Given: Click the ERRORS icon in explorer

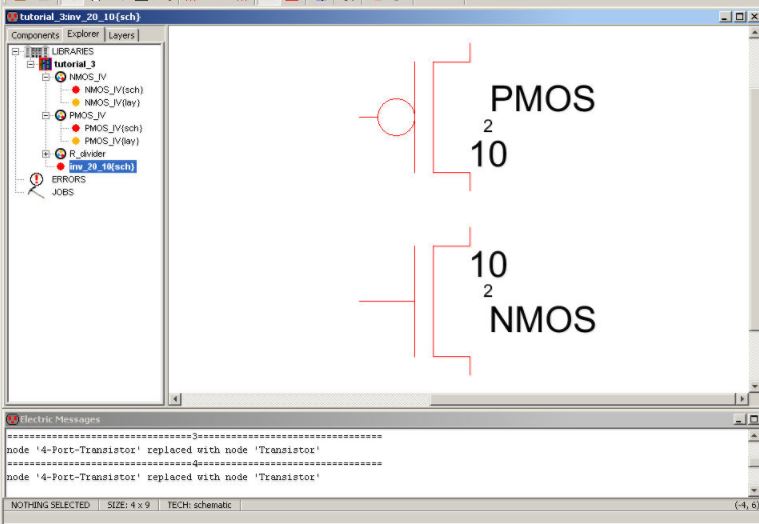Looking at the screenshot, I should point(37,179).
